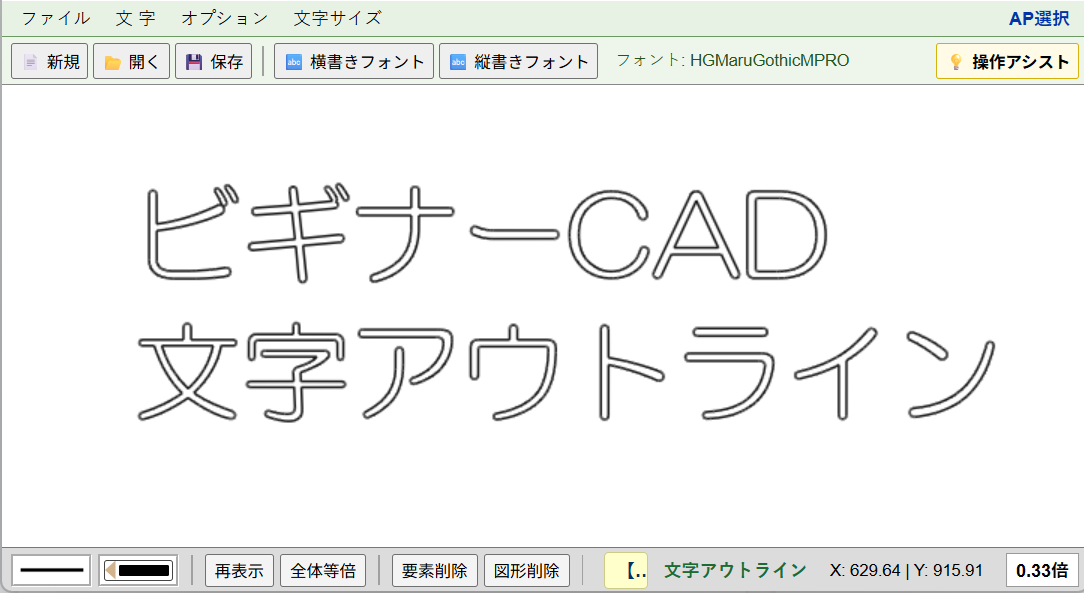
Task: Click the X Y coordinates readout
Action: [906, 570]
